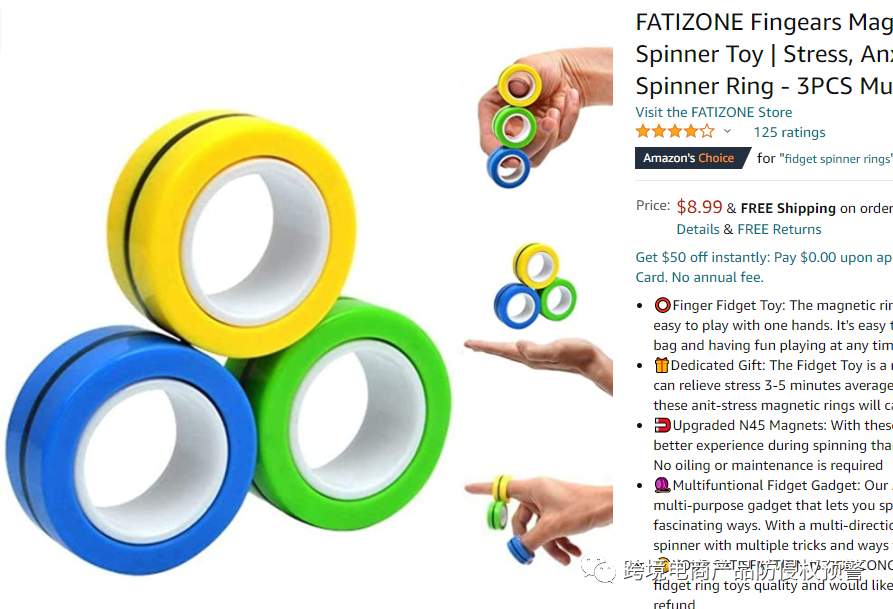Click the FATIZONE Fingears product title
Image resolution: width=893 pixels, height=609 pixels.
point(764,54)
